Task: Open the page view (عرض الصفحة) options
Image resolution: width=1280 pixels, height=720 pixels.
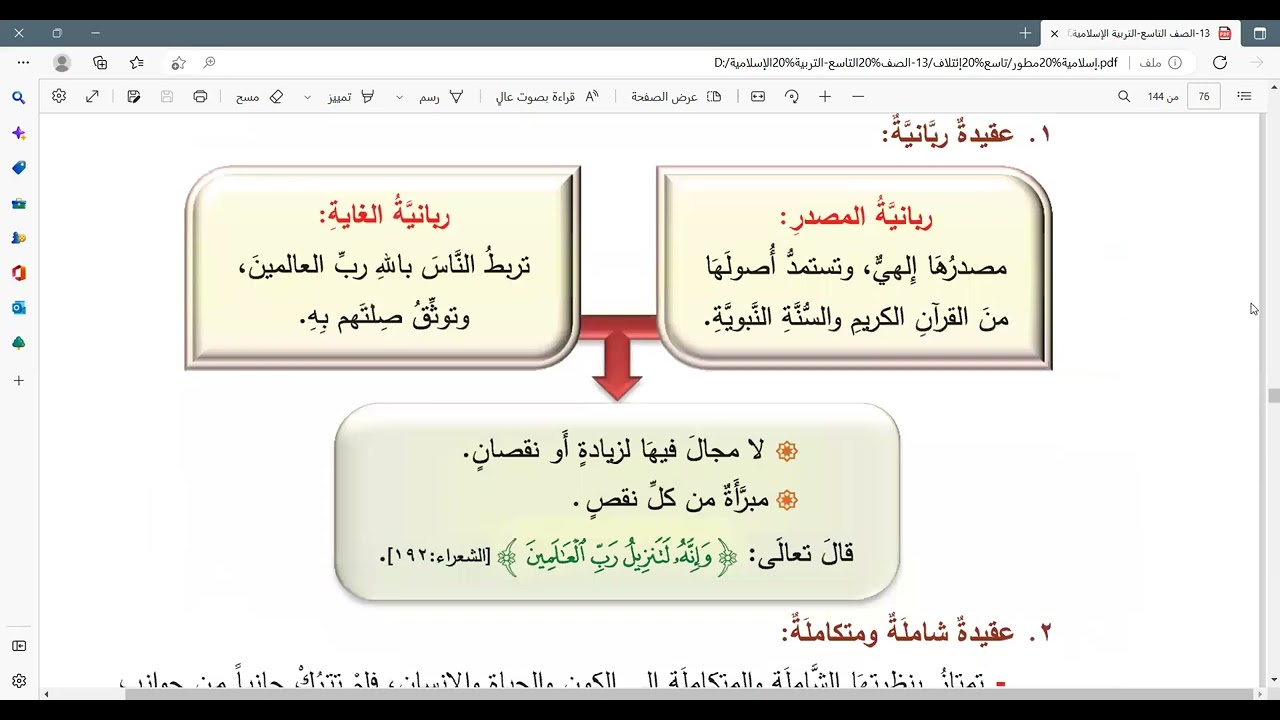Action: click(676, 96)
